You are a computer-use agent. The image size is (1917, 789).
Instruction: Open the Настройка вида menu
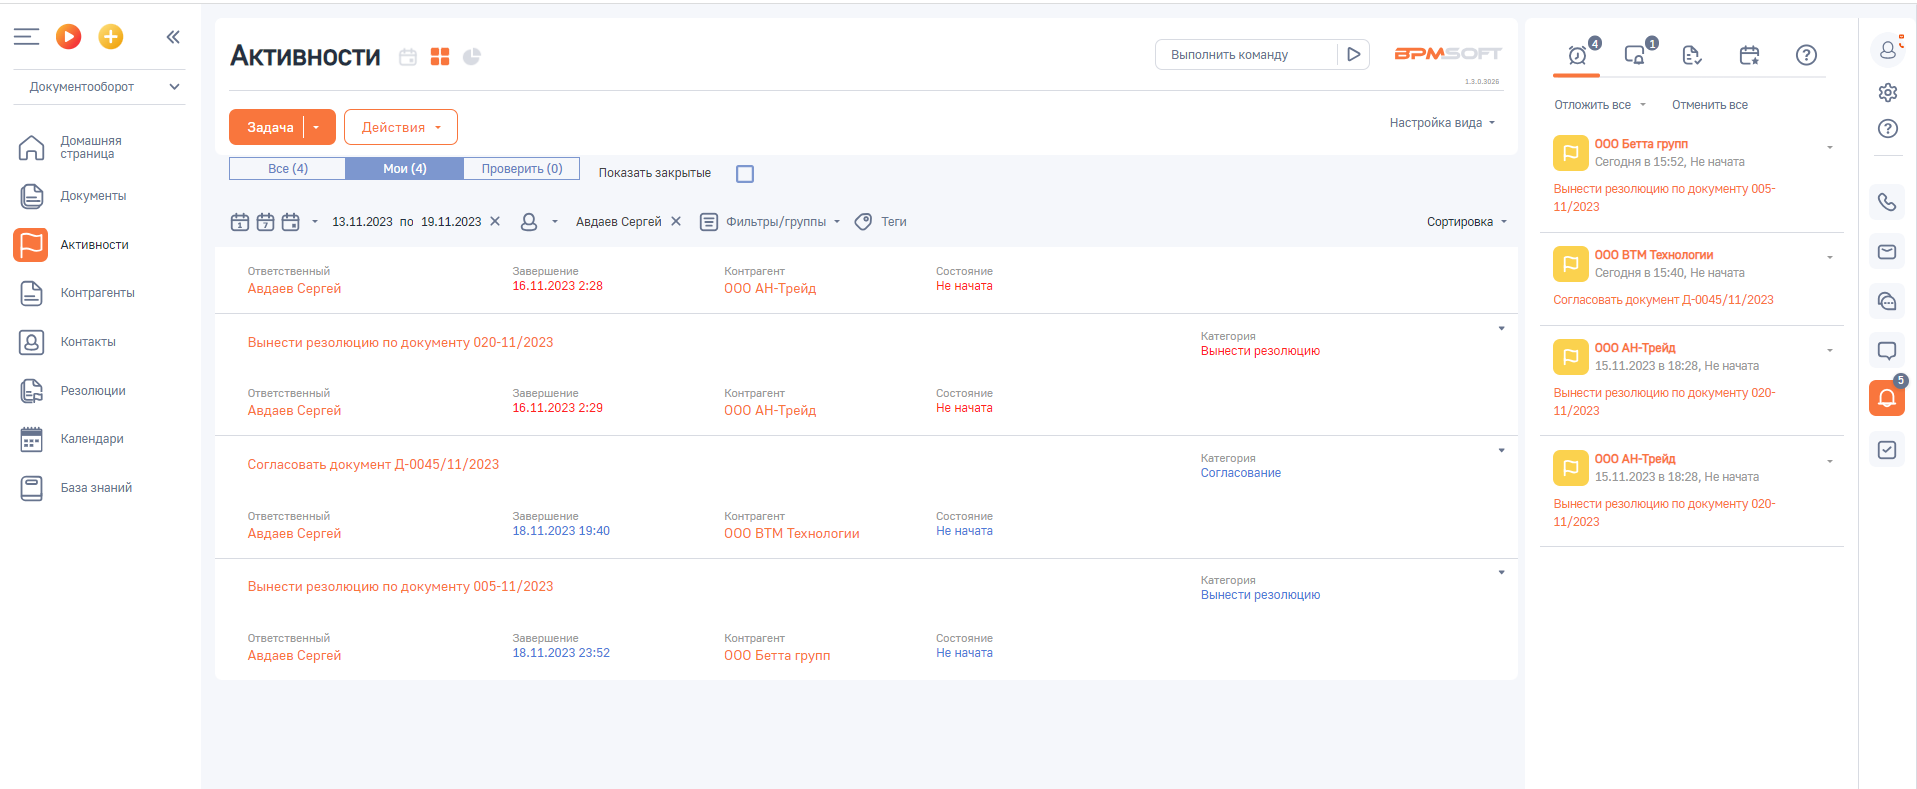coord(1442,123)
